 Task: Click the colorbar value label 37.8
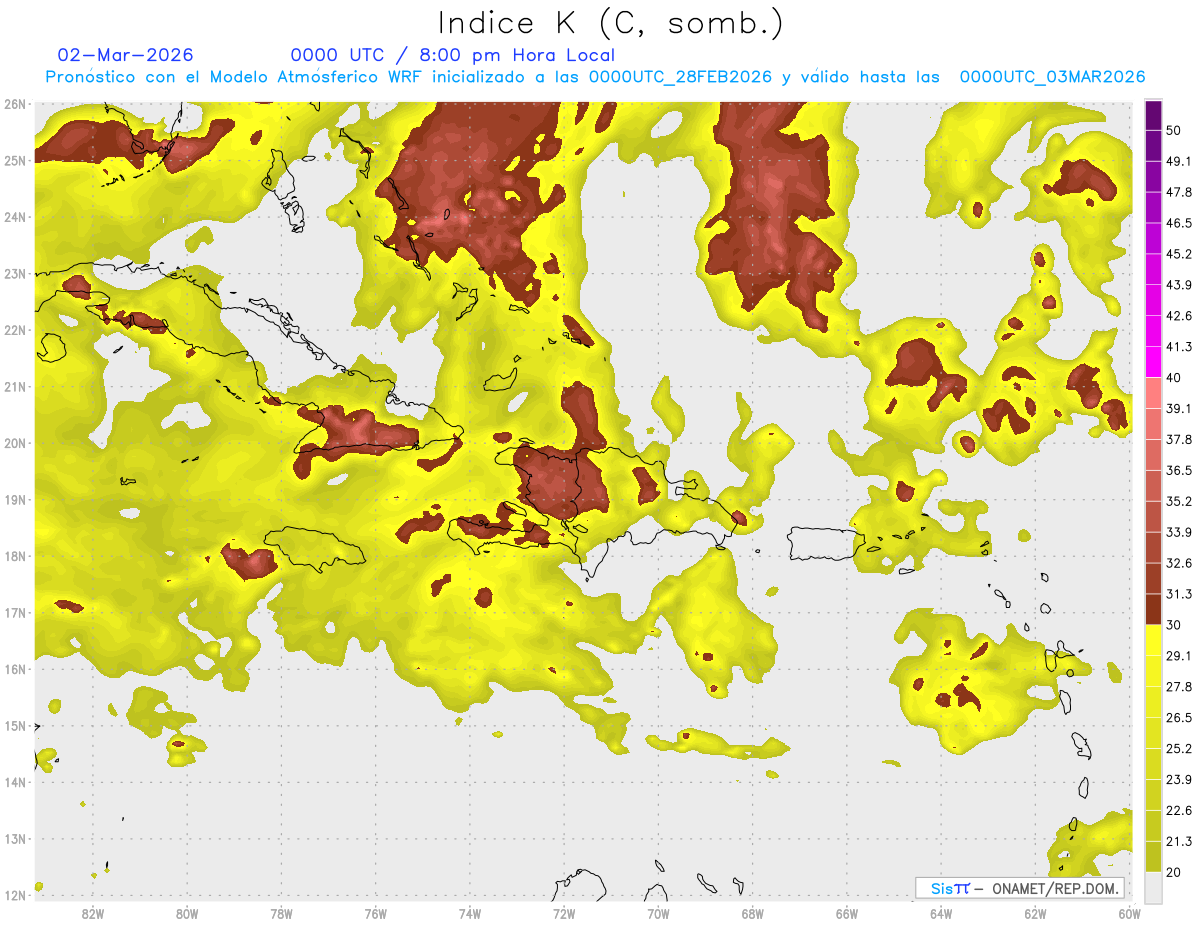pos(1179,440)
